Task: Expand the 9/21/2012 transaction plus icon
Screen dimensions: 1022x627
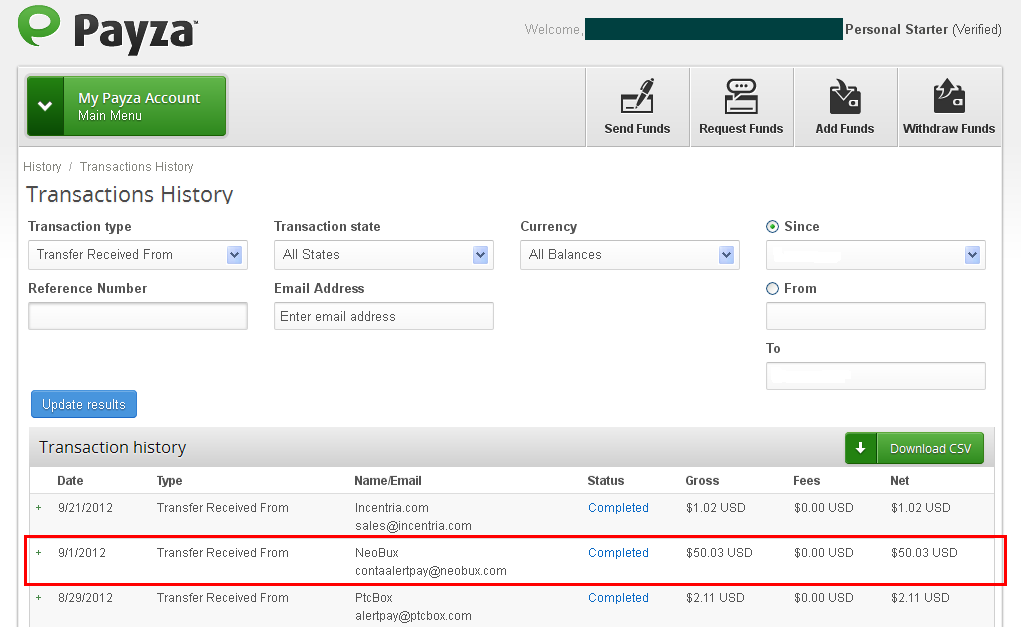Action: coord(38,508)
